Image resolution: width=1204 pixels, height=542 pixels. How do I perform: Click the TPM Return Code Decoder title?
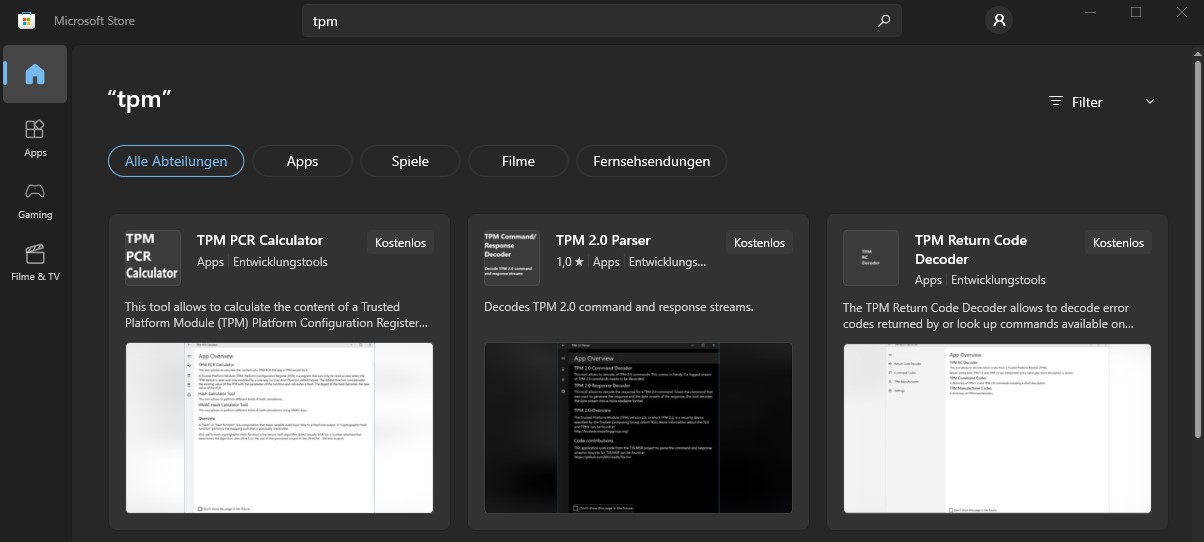tap(970, 249)
